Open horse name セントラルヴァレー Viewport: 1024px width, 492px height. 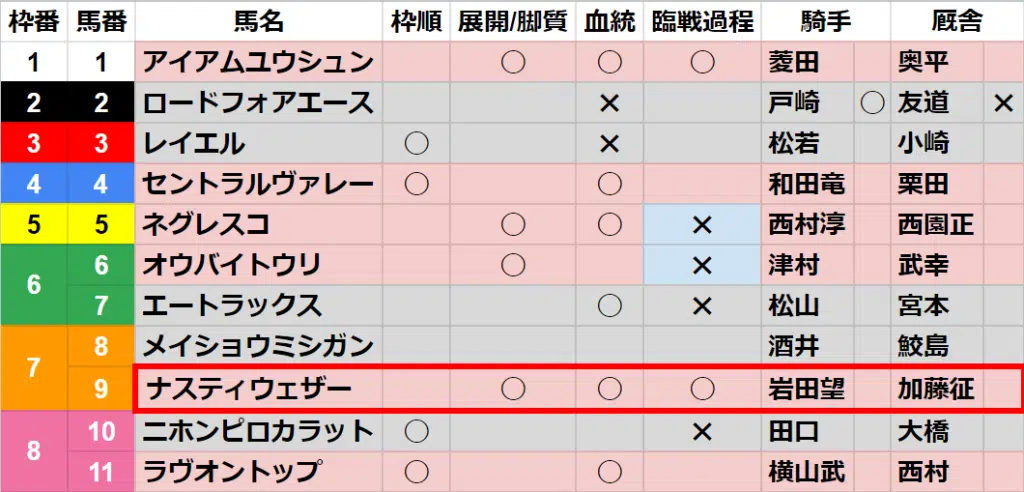(x=258, y=184)
